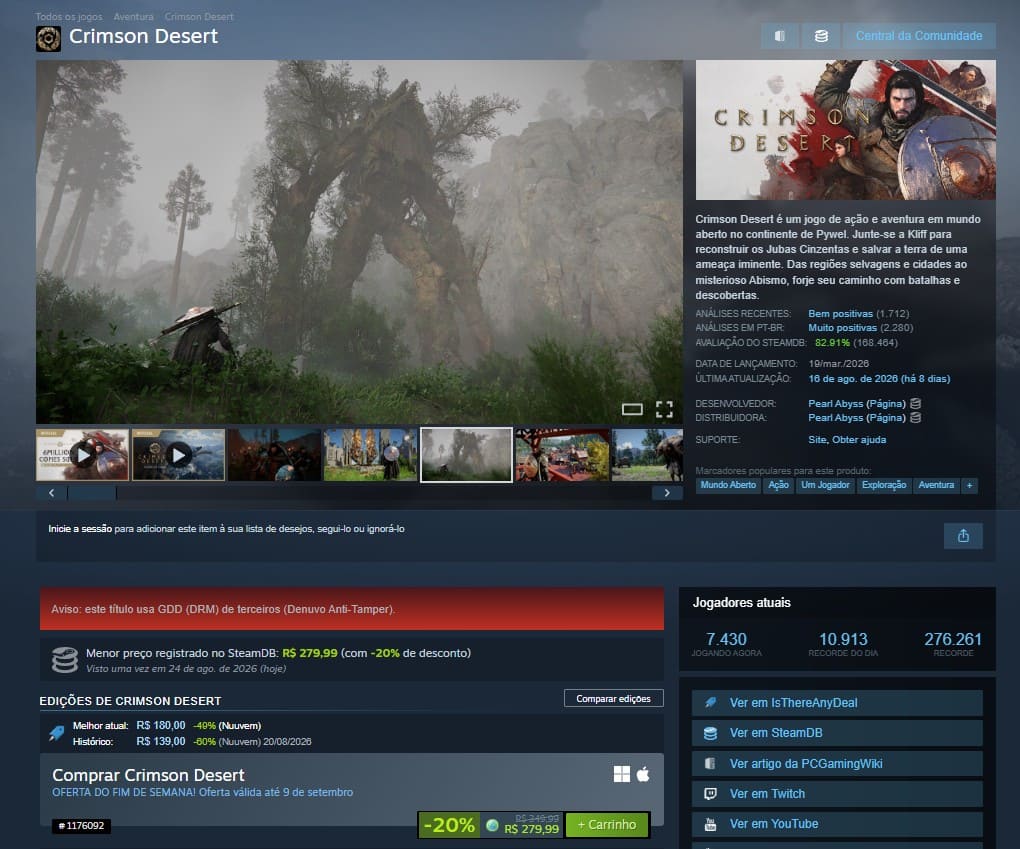1020x849 pixels.
Task: Open lowest recorded price R$ 279,99 link
Action: [310, 653]
